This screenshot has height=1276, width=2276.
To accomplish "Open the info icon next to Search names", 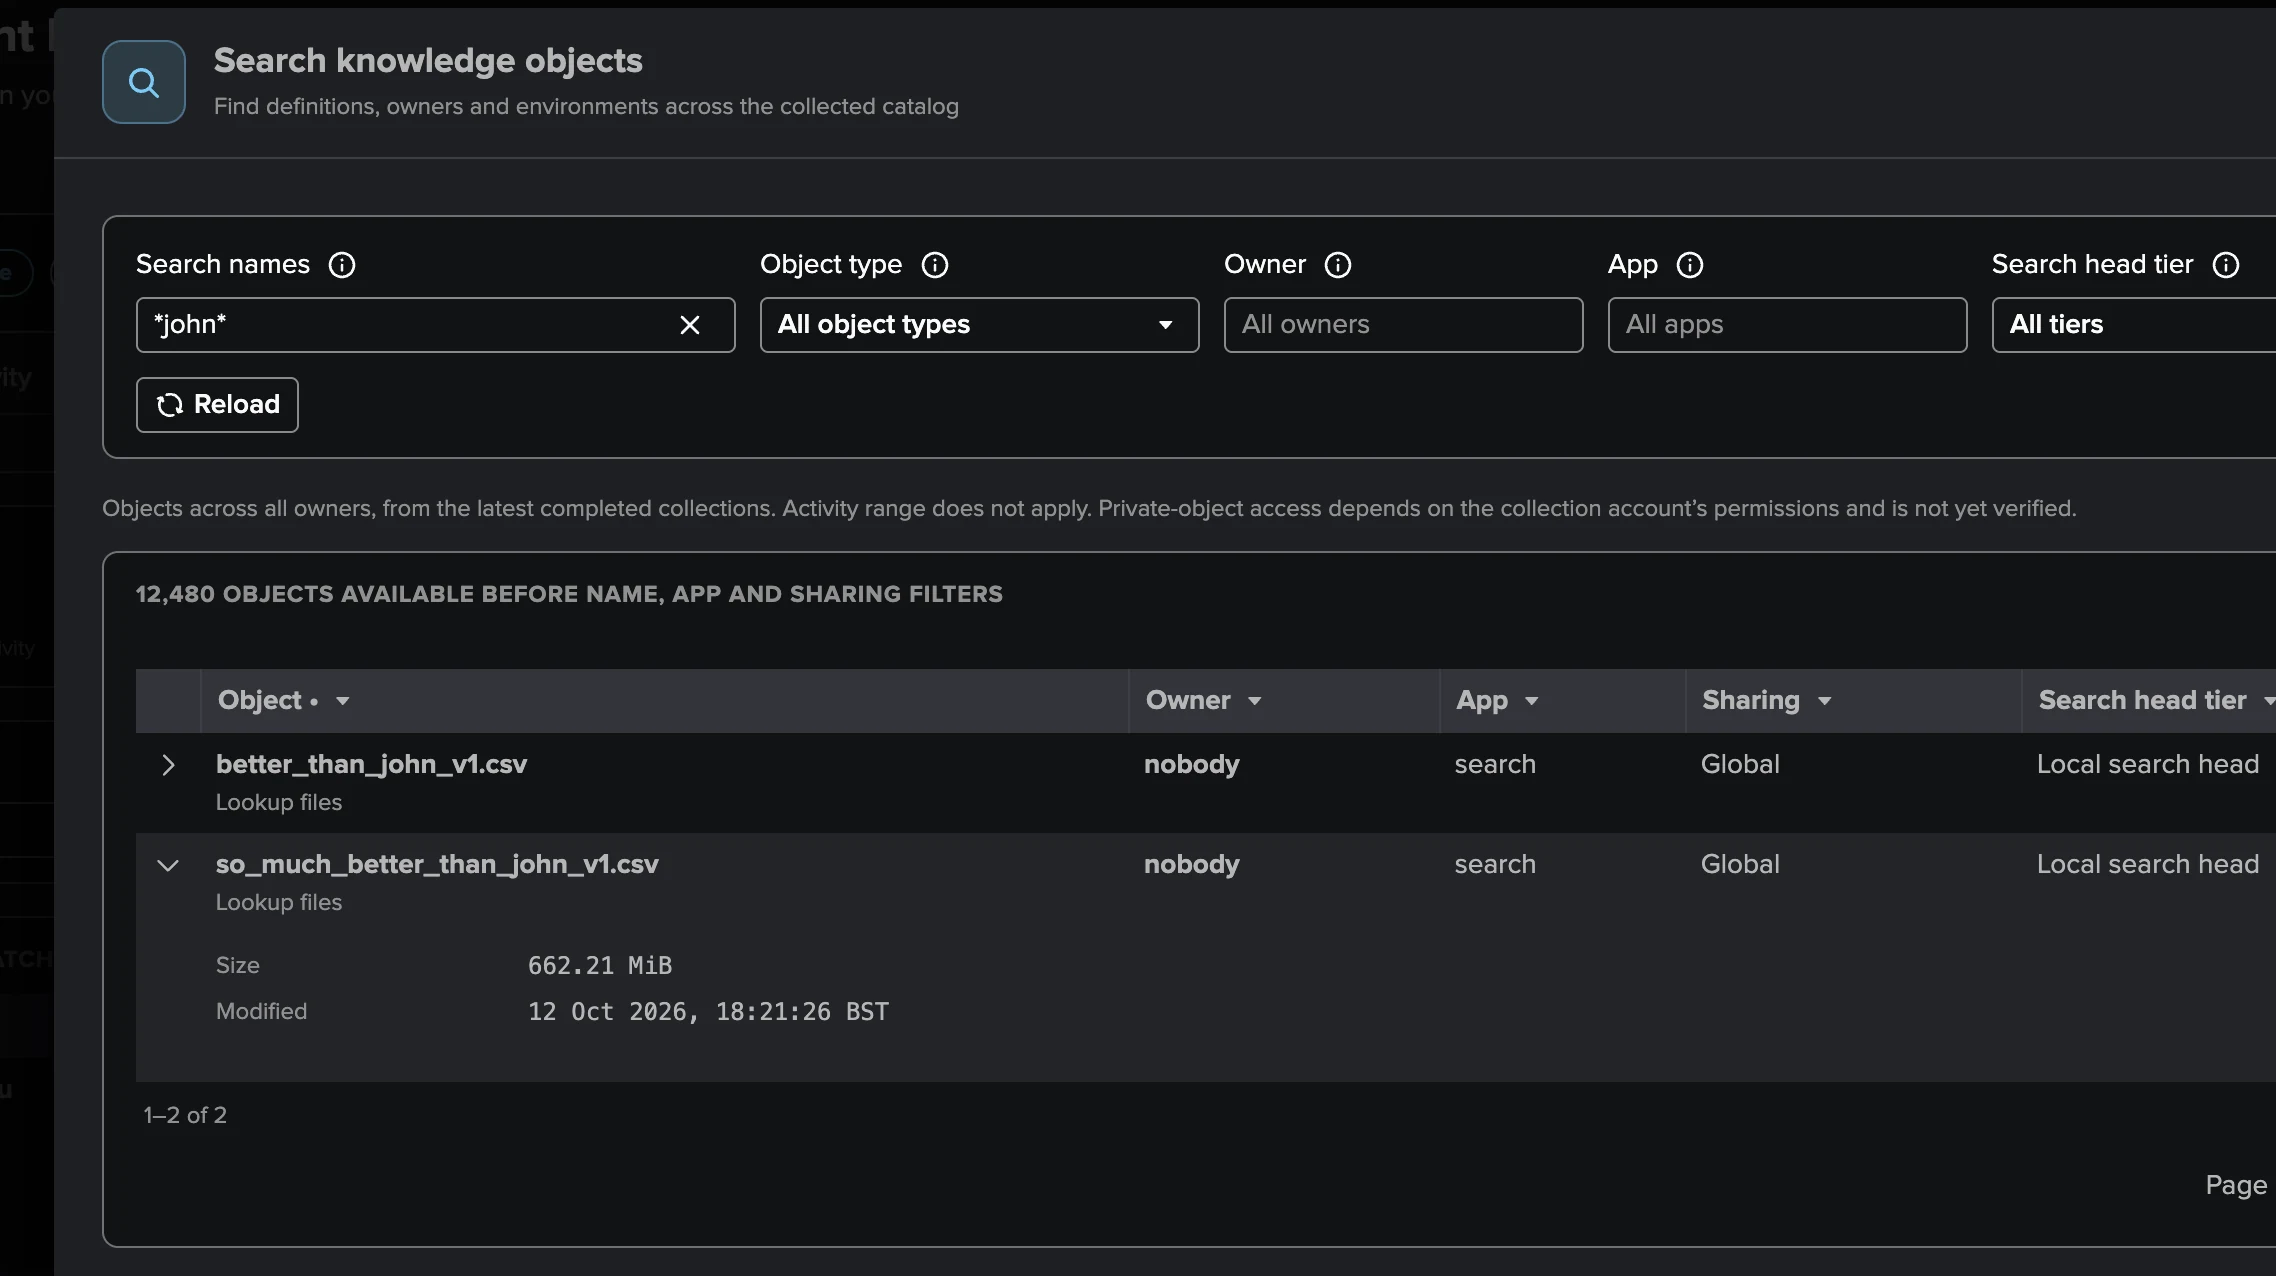I will (342, 265).
